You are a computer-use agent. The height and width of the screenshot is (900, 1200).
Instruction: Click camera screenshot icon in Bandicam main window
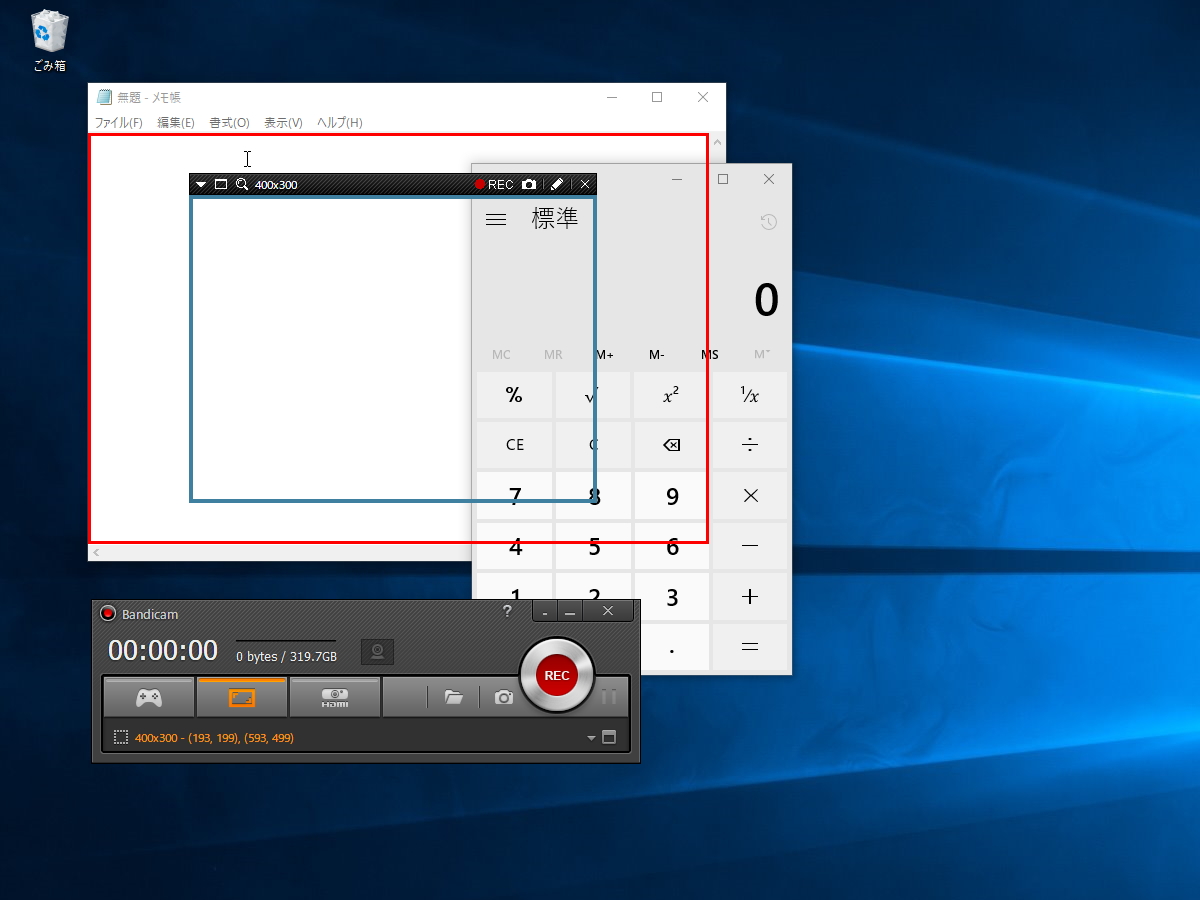click(x=504, y=697)
